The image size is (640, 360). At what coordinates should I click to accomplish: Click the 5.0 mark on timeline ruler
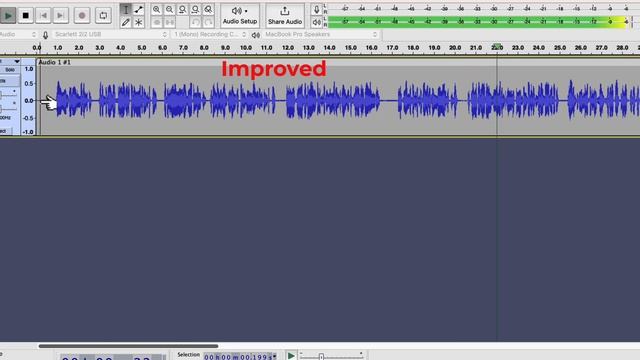[142, 48]
